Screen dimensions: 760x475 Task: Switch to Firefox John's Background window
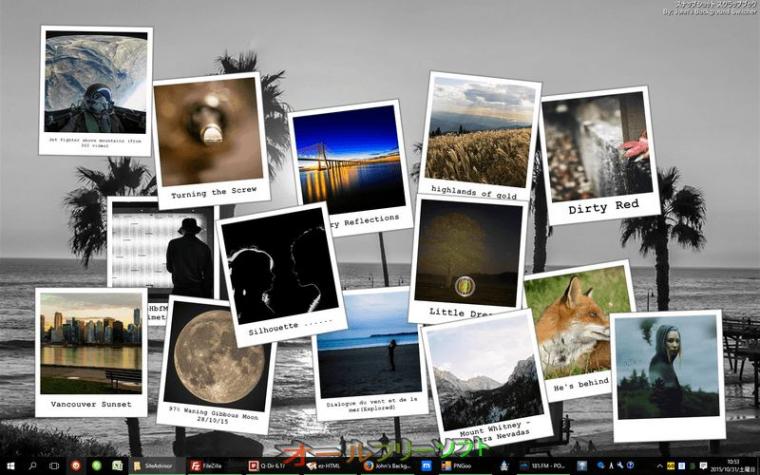click(x=389, y=466)
